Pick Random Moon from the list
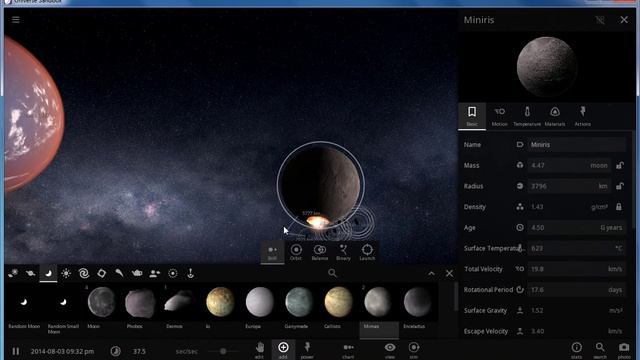 click(24, 307)
